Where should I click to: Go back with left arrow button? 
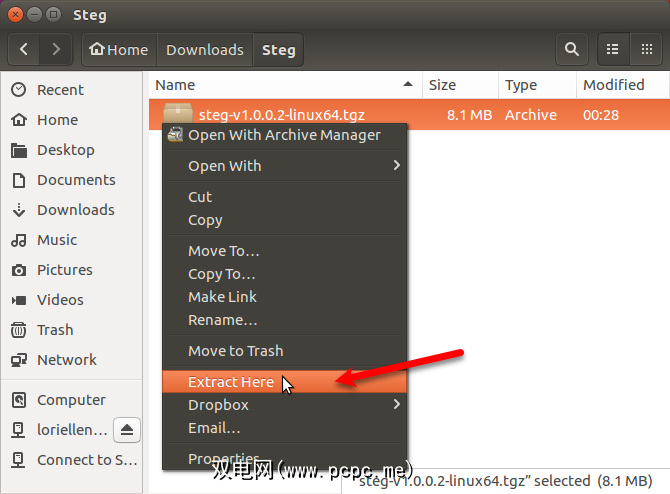point(24,50)
